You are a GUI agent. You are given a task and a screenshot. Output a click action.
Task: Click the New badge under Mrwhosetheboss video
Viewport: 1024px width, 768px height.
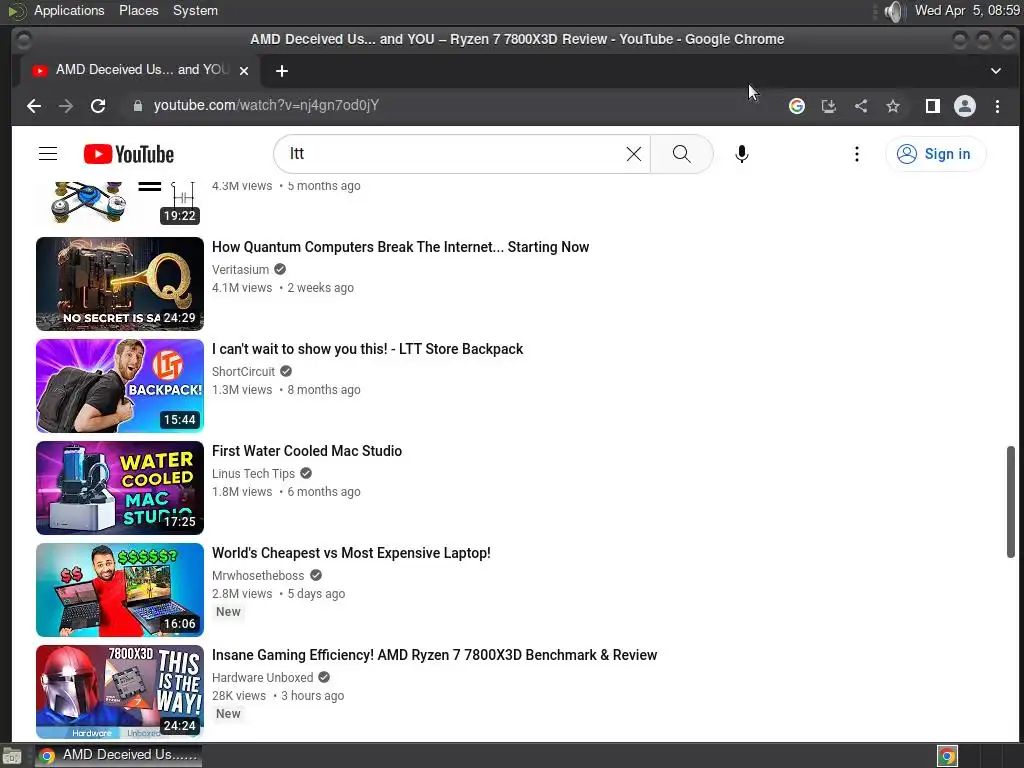pyautogui.click(x=229, y=612)
